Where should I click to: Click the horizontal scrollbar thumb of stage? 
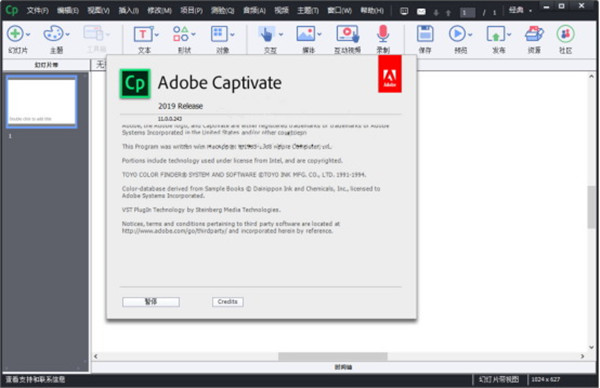(333, 356)
